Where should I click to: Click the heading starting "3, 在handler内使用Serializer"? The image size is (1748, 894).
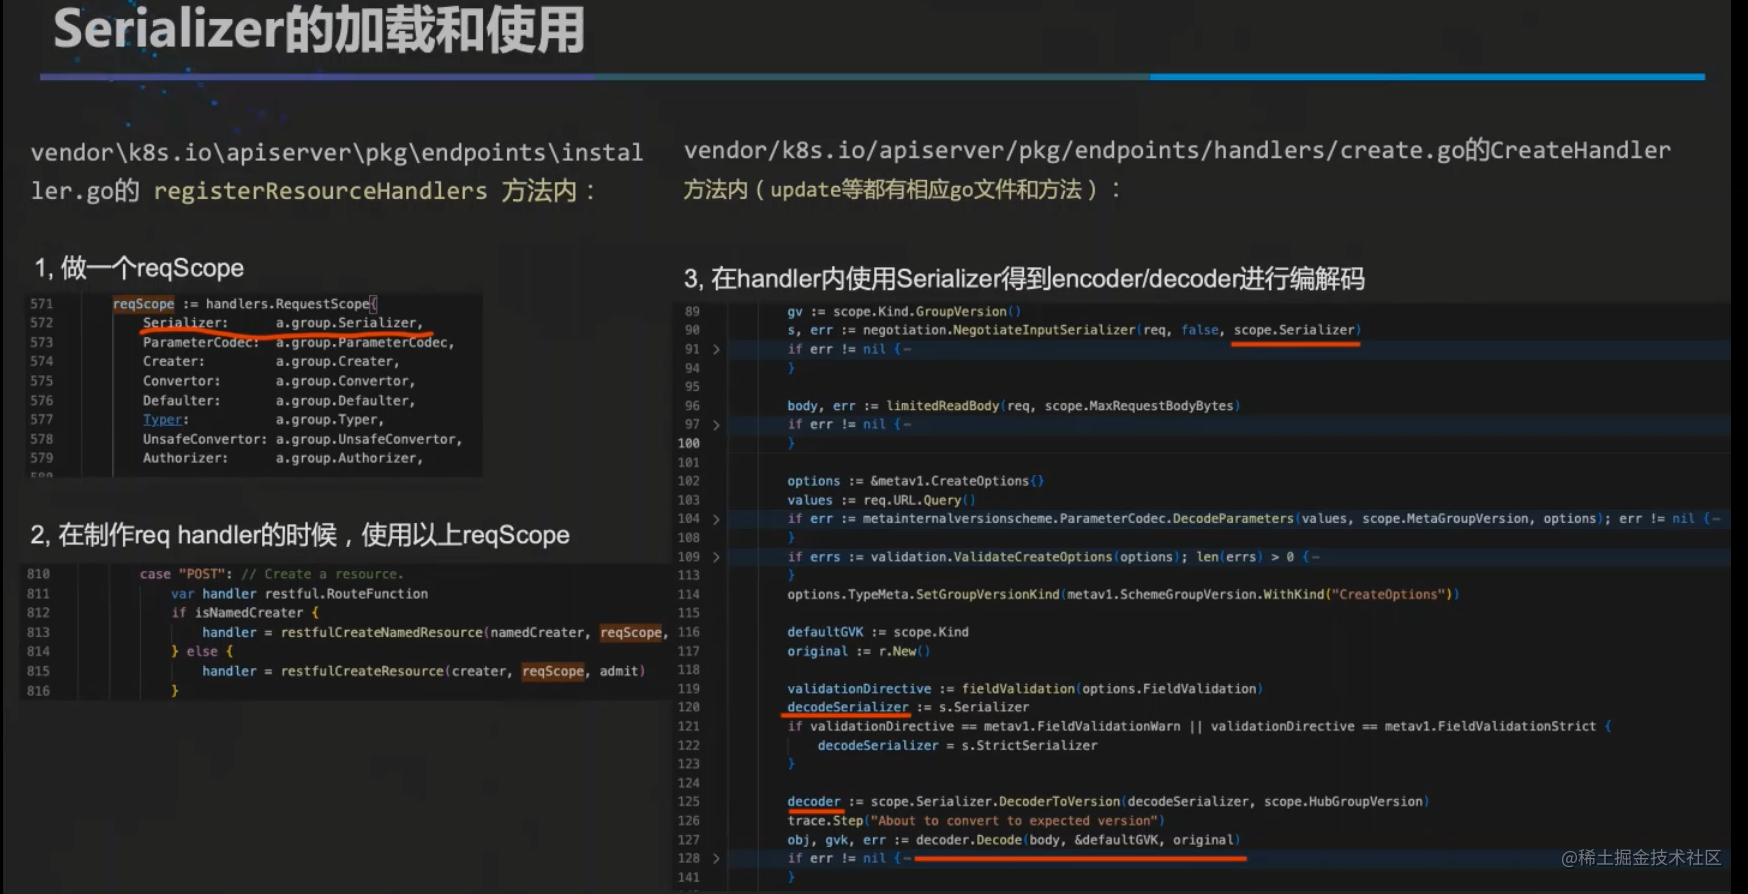tap(1024, 278)
